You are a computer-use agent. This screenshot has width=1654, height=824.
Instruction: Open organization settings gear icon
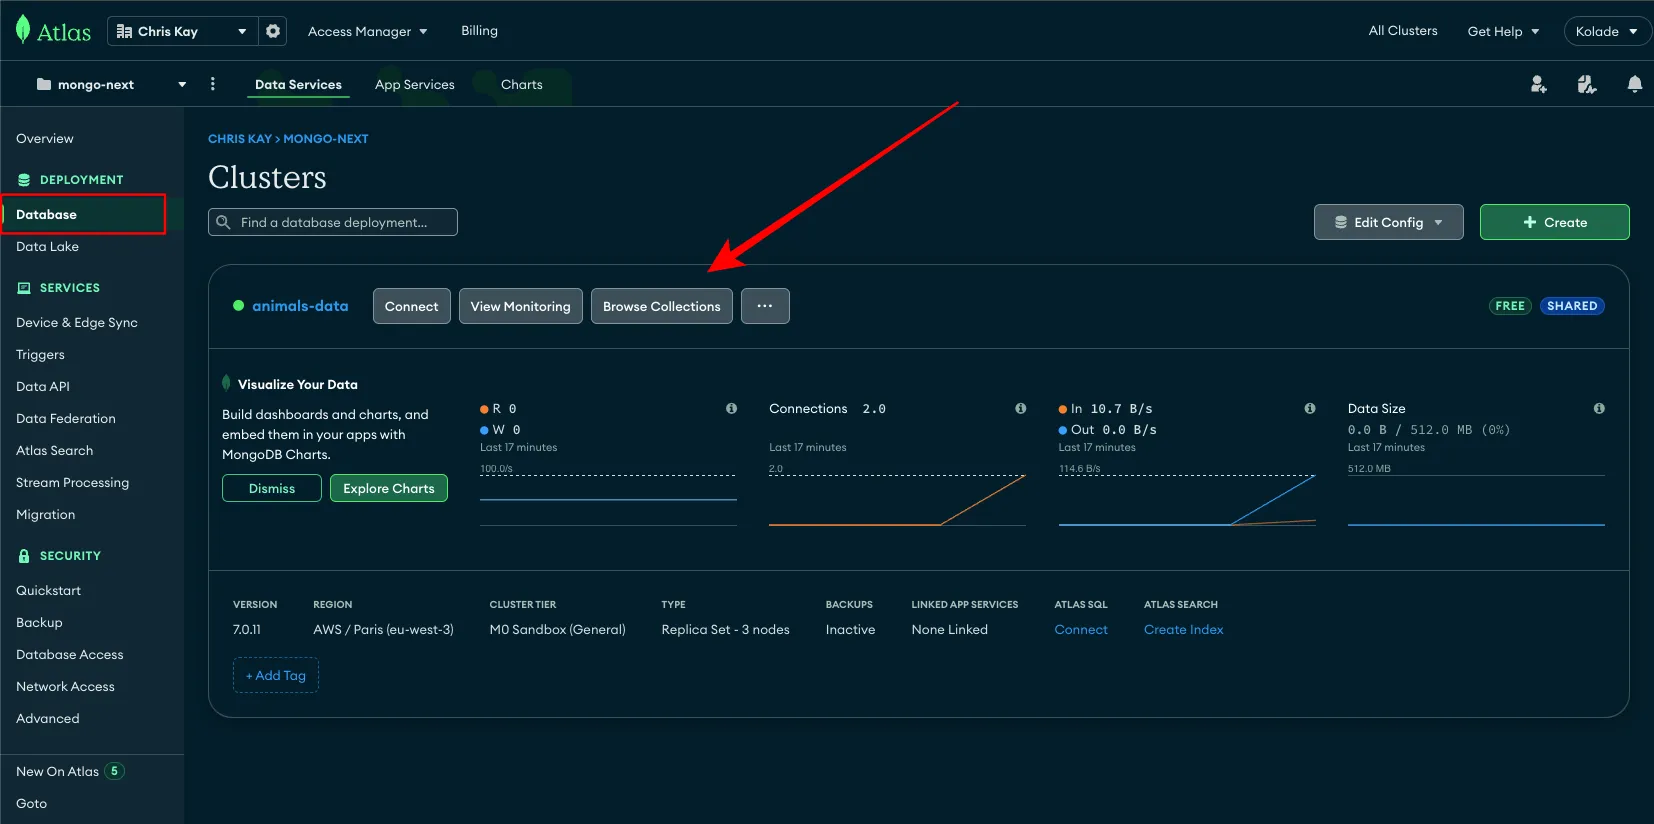click(x=273, y=31)
